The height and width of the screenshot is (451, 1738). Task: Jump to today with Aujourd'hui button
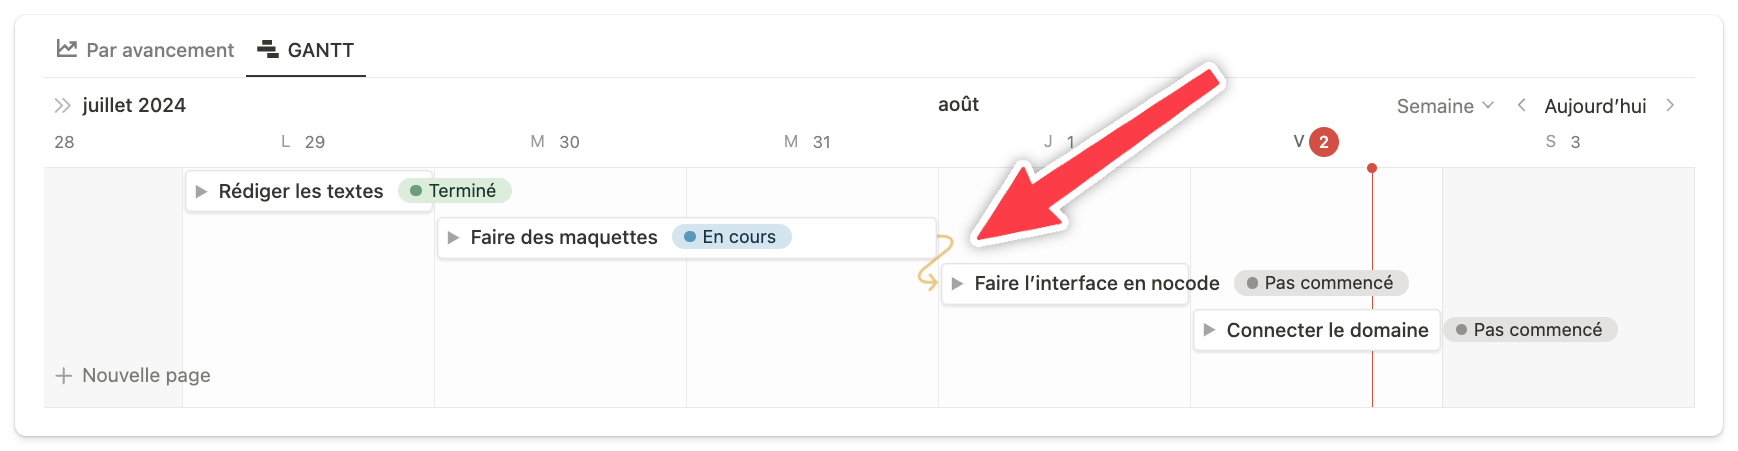tap(1595, 106)
